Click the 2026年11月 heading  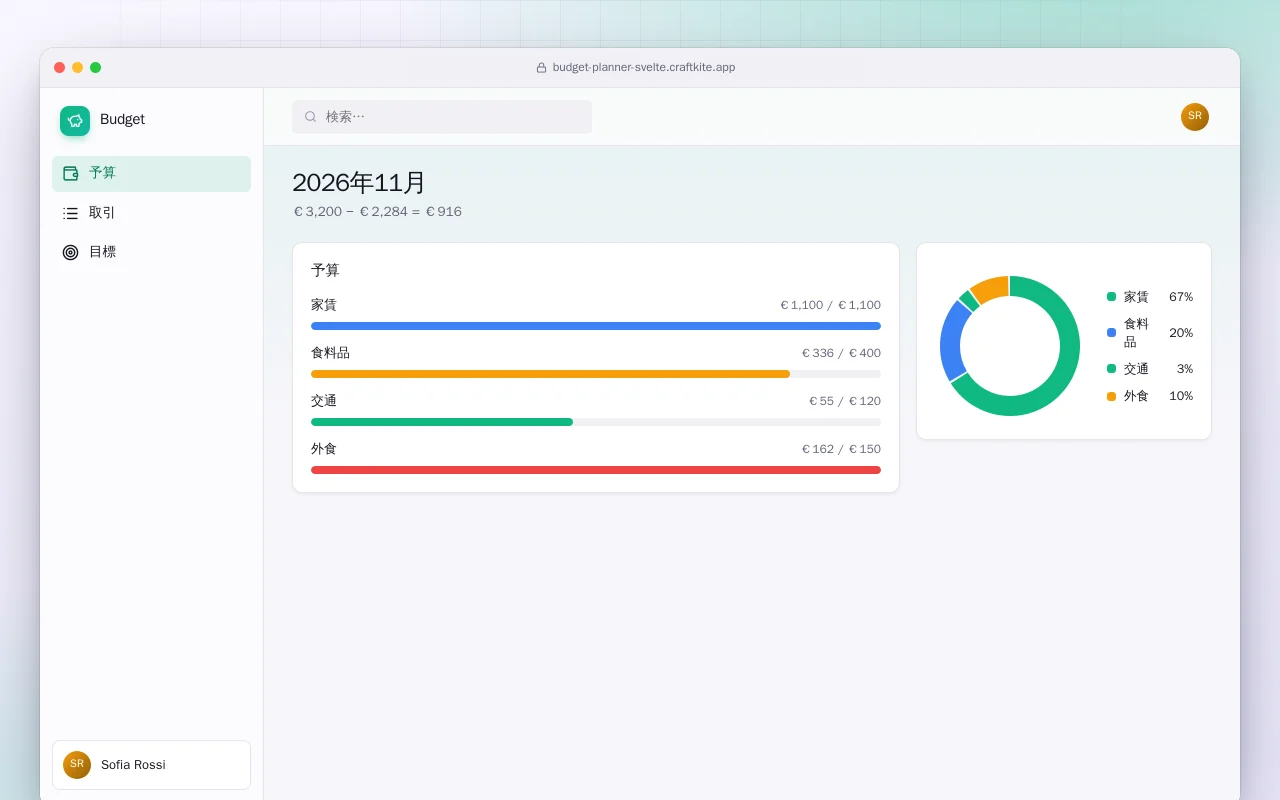tap(359, 183)
